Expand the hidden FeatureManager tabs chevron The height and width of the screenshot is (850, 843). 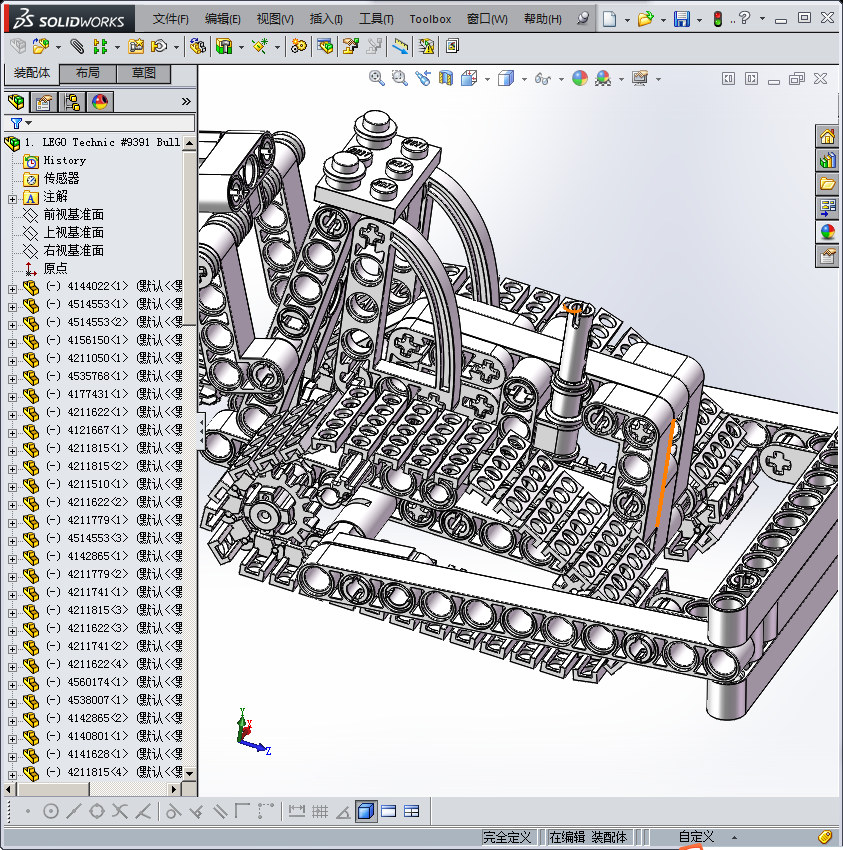click(186, 102)
